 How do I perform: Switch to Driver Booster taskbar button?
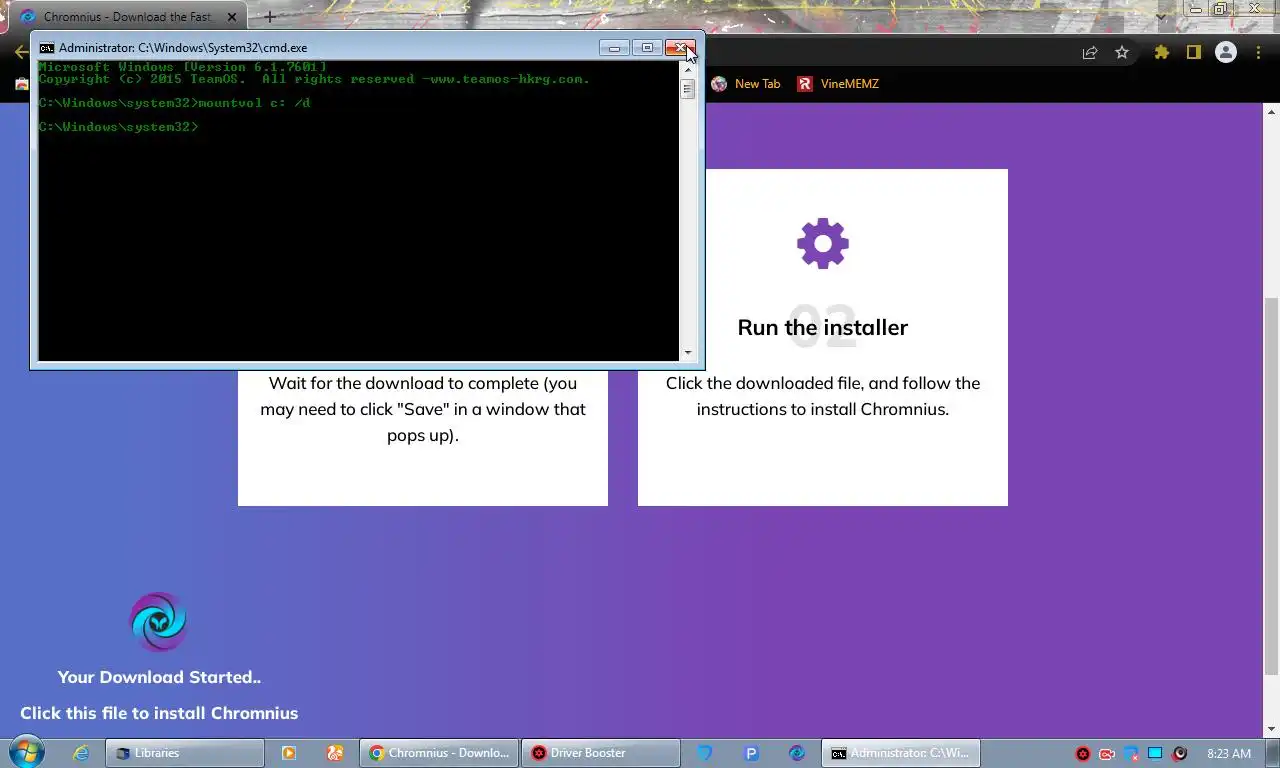(600, 753)
